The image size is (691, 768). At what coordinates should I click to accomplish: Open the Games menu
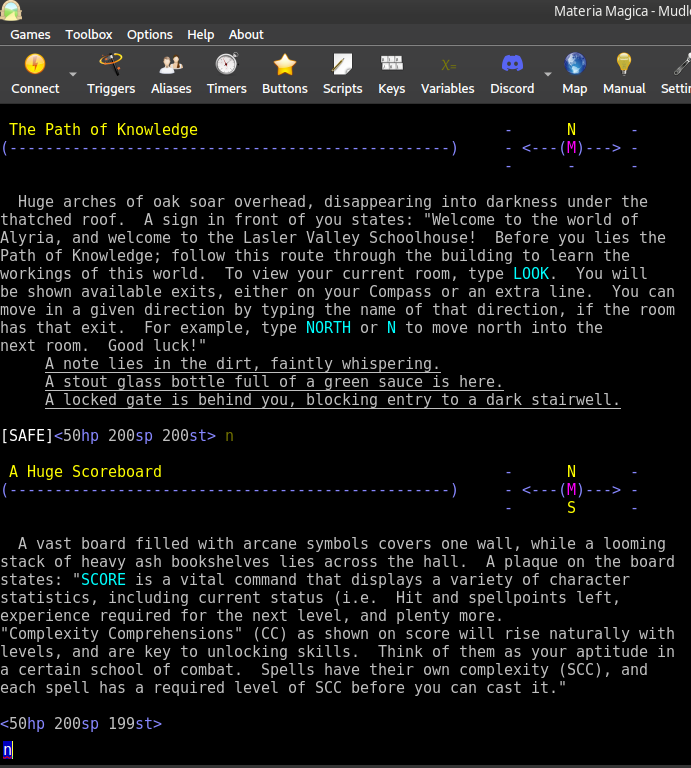[x=30, y=34]
